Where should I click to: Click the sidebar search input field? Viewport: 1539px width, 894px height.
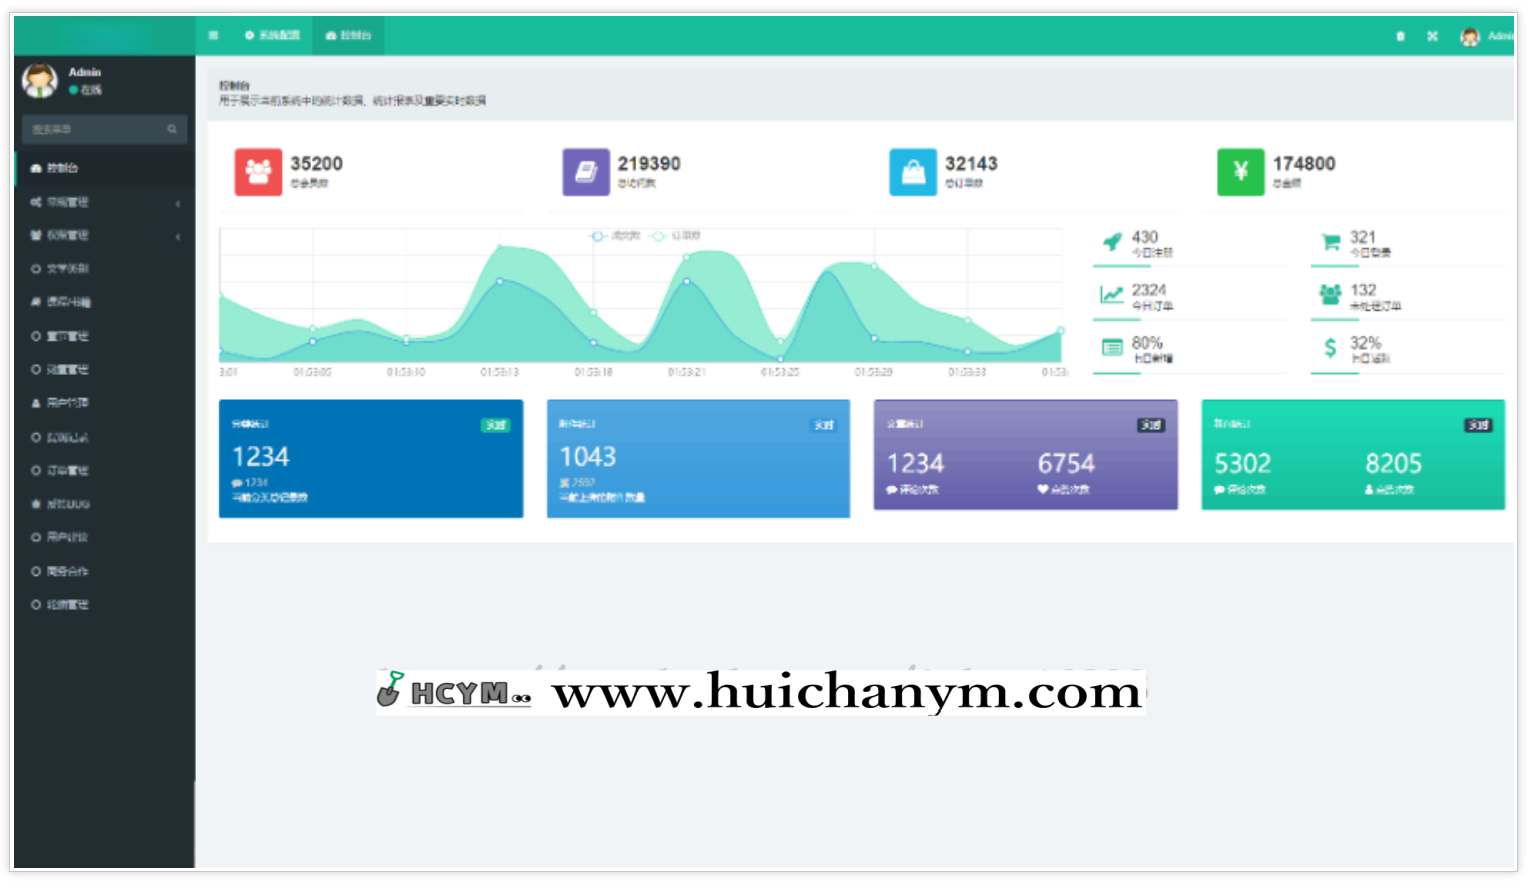[95, 129]
